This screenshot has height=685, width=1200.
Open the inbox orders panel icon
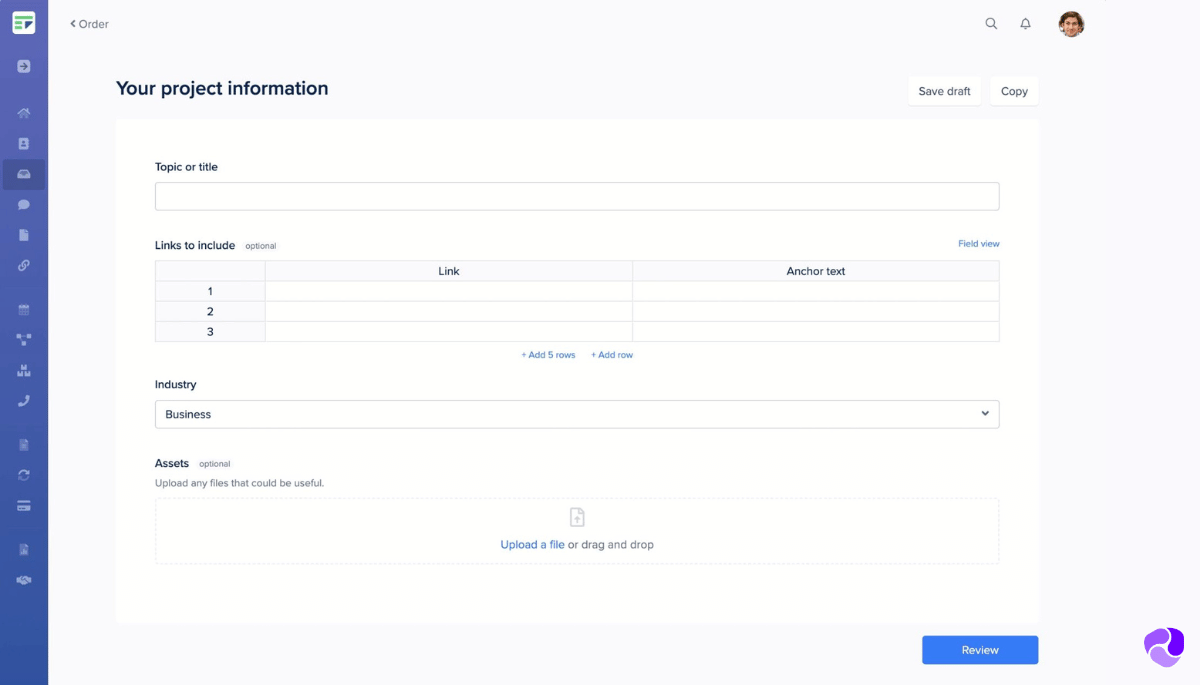(24, 174)
